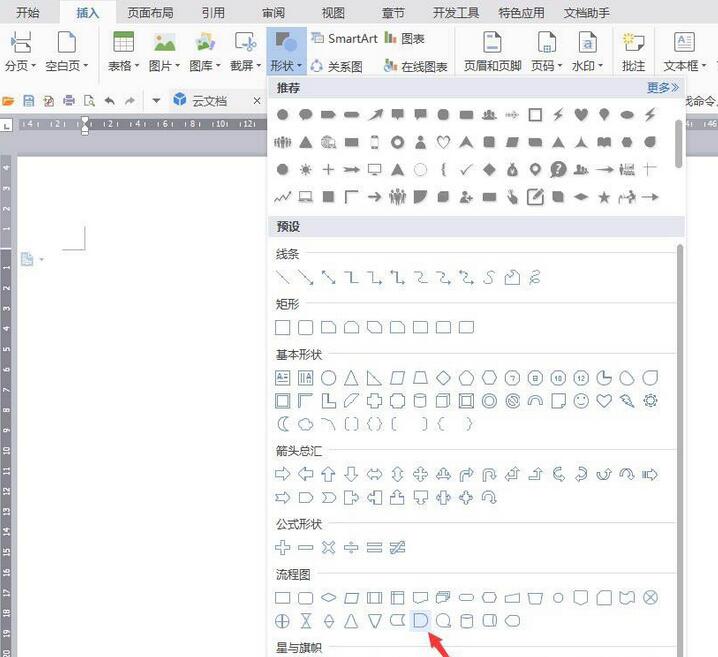Select the flowchart collate hourglass shape

click(305, 621)
